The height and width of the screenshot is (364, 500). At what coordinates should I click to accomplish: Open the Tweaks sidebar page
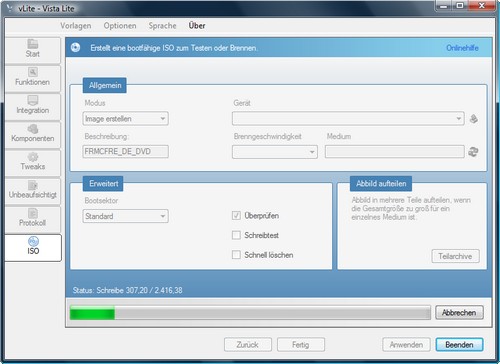click(x=33, y=163)
